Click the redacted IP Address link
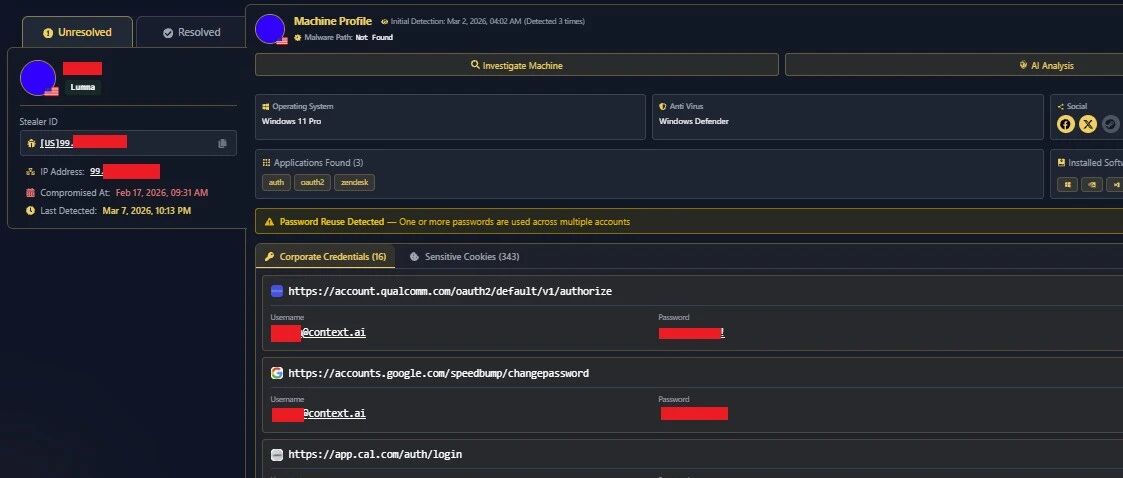 125,171
